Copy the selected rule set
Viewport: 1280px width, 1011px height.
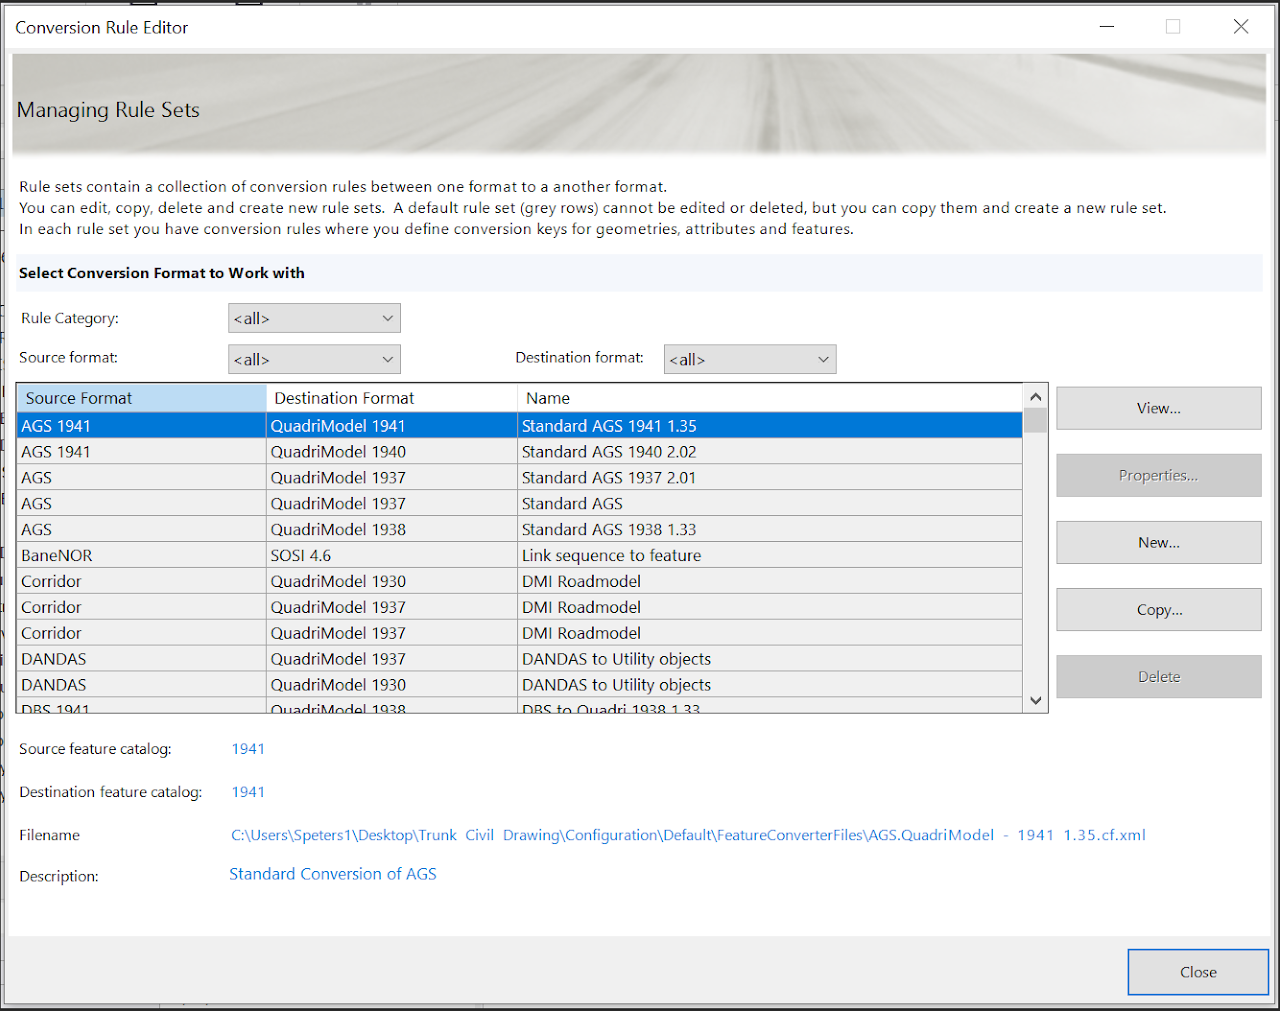[1159, 609]
